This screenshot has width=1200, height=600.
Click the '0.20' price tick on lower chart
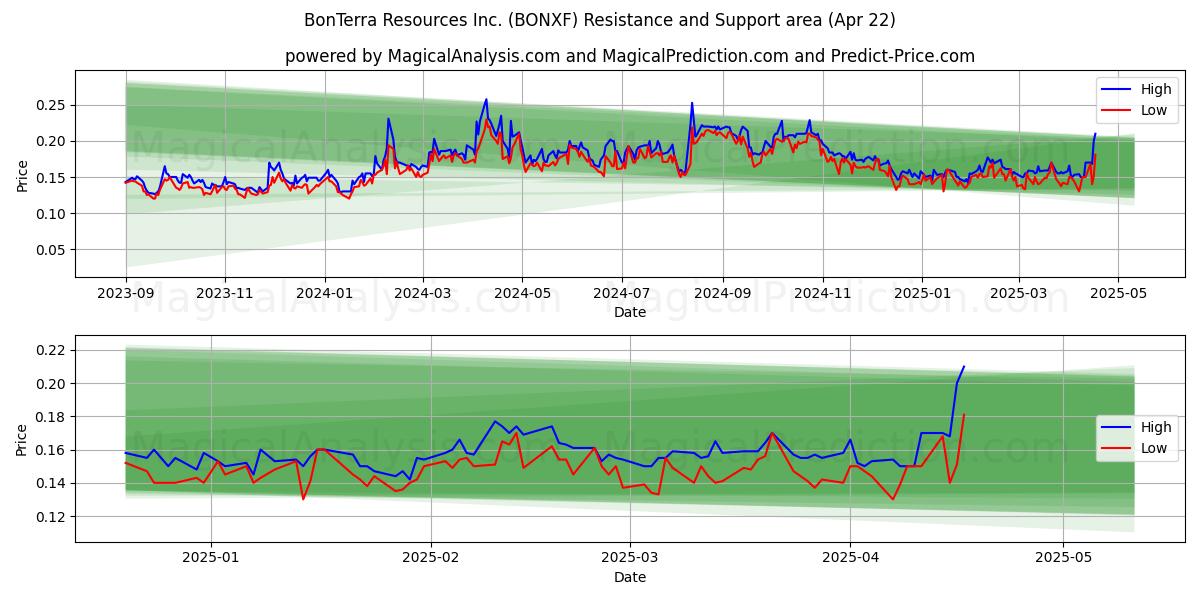click(52, 384)
